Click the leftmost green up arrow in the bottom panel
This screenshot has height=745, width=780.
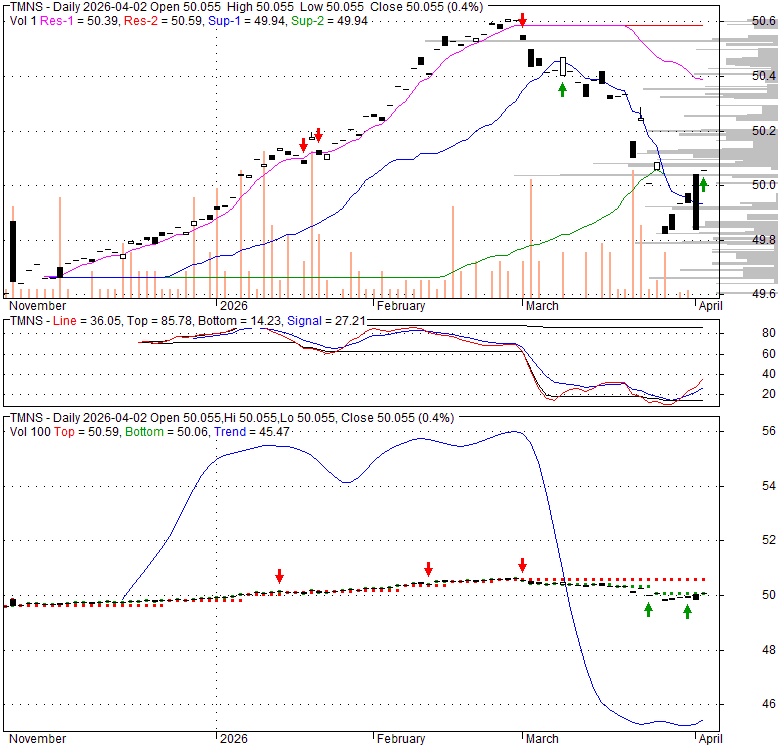click(648, 608)
